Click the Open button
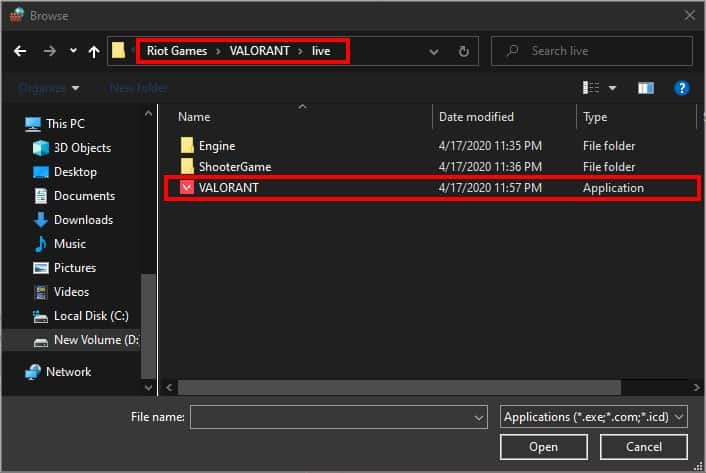706x473 pixels. [x=543, y=447]
